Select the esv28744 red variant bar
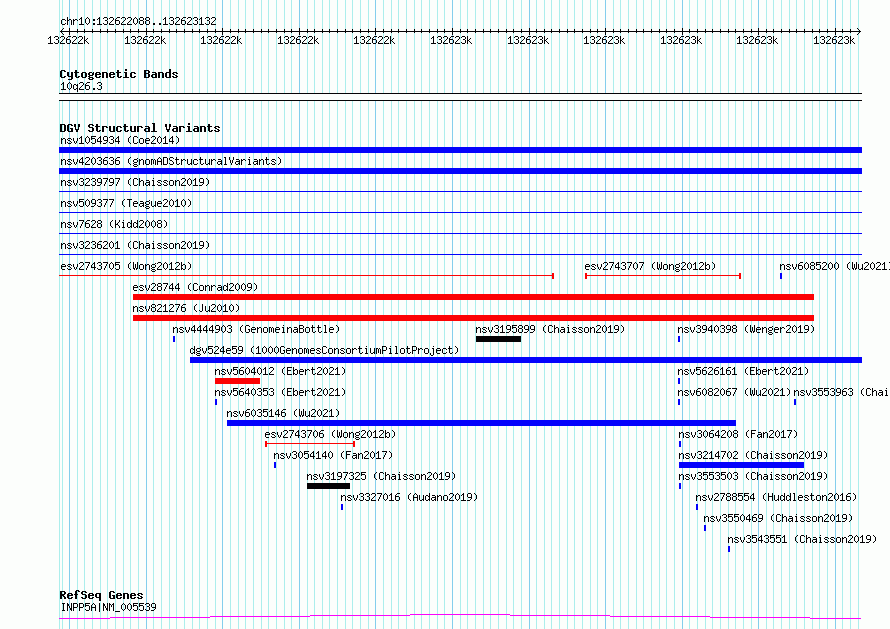890x629 pixels. [x=473, y=297]
